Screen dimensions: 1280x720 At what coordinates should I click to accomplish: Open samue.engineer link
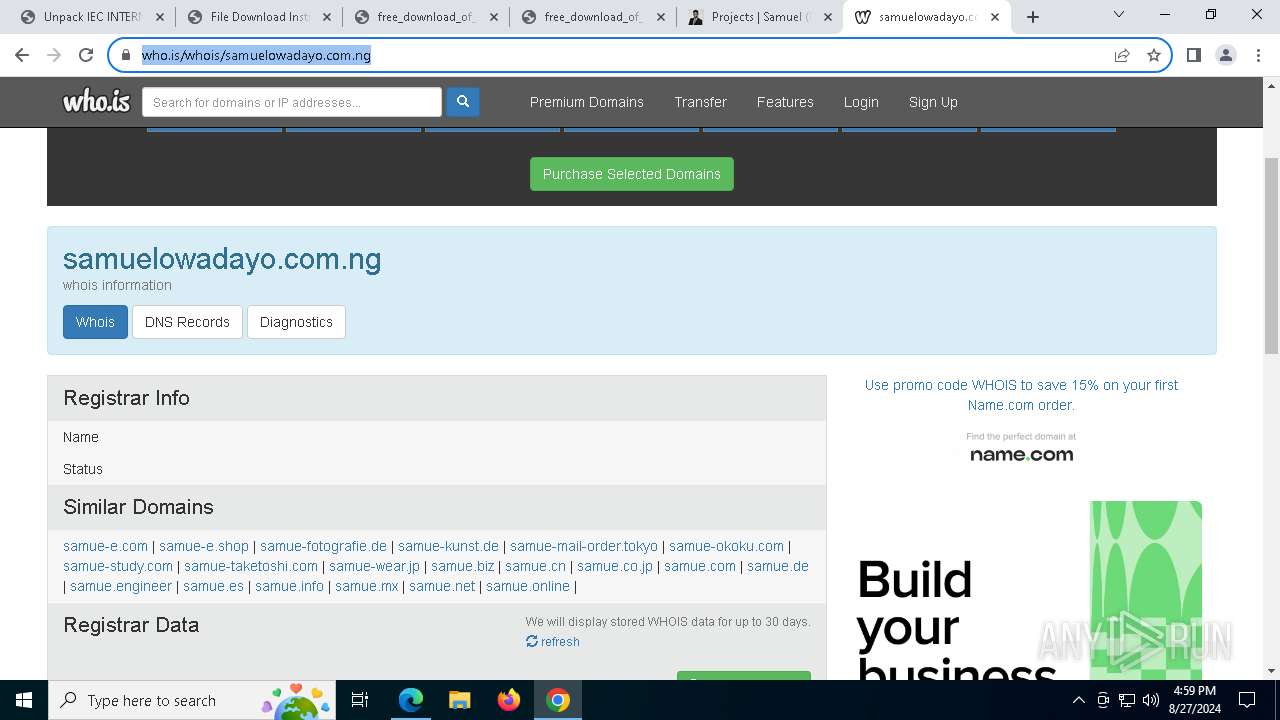tap(121, 586)
